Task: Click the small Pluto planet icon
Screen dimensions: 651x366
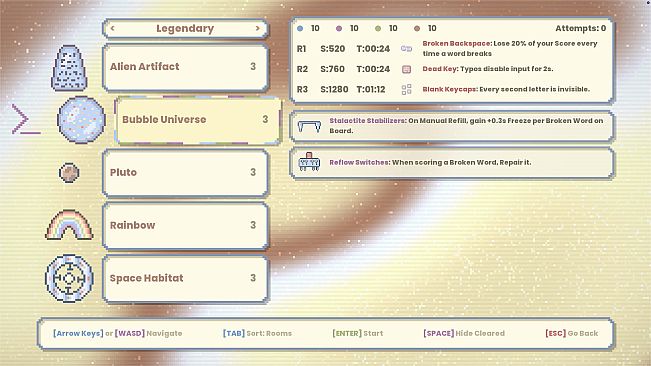Action: [69, 172]
